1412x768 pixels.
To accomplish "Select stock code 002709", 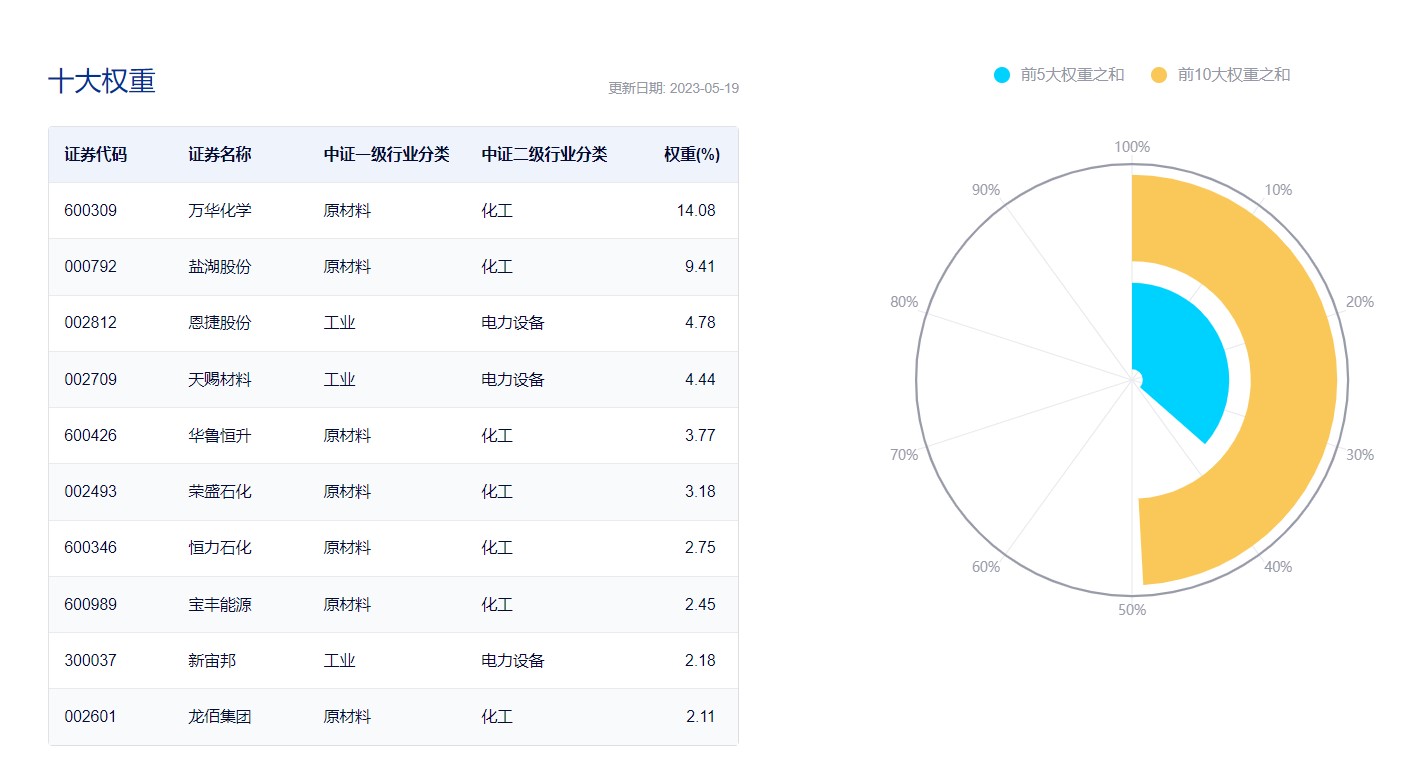I will [x=90, y=380].
